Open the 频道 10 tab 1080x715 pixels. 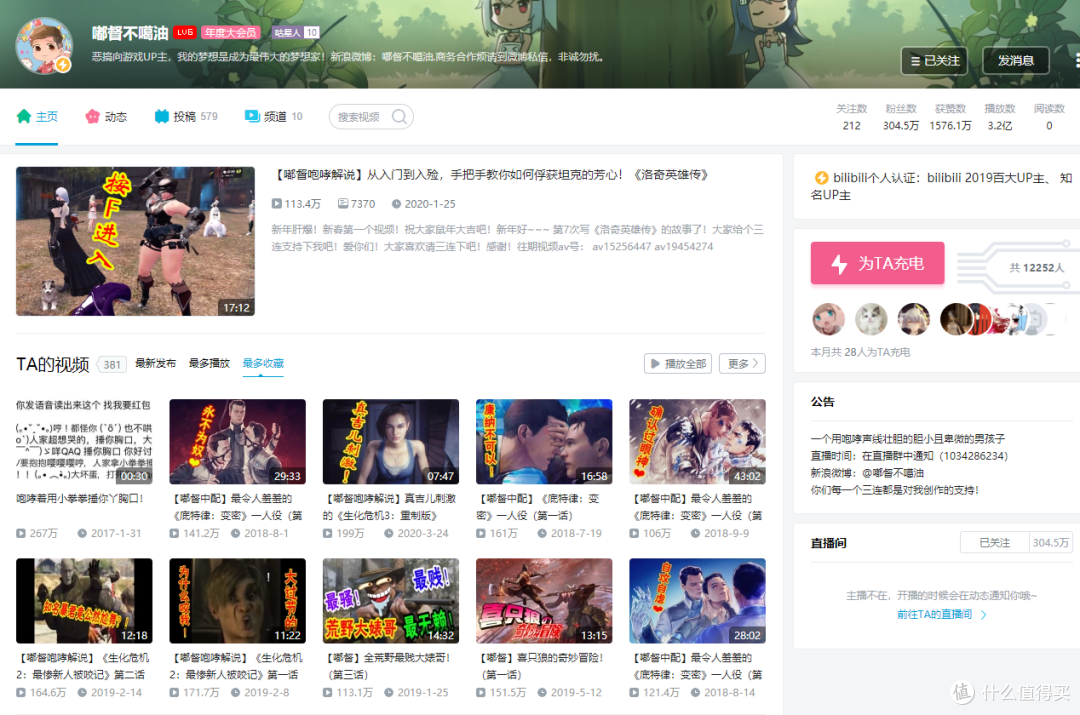coord(273,116)
